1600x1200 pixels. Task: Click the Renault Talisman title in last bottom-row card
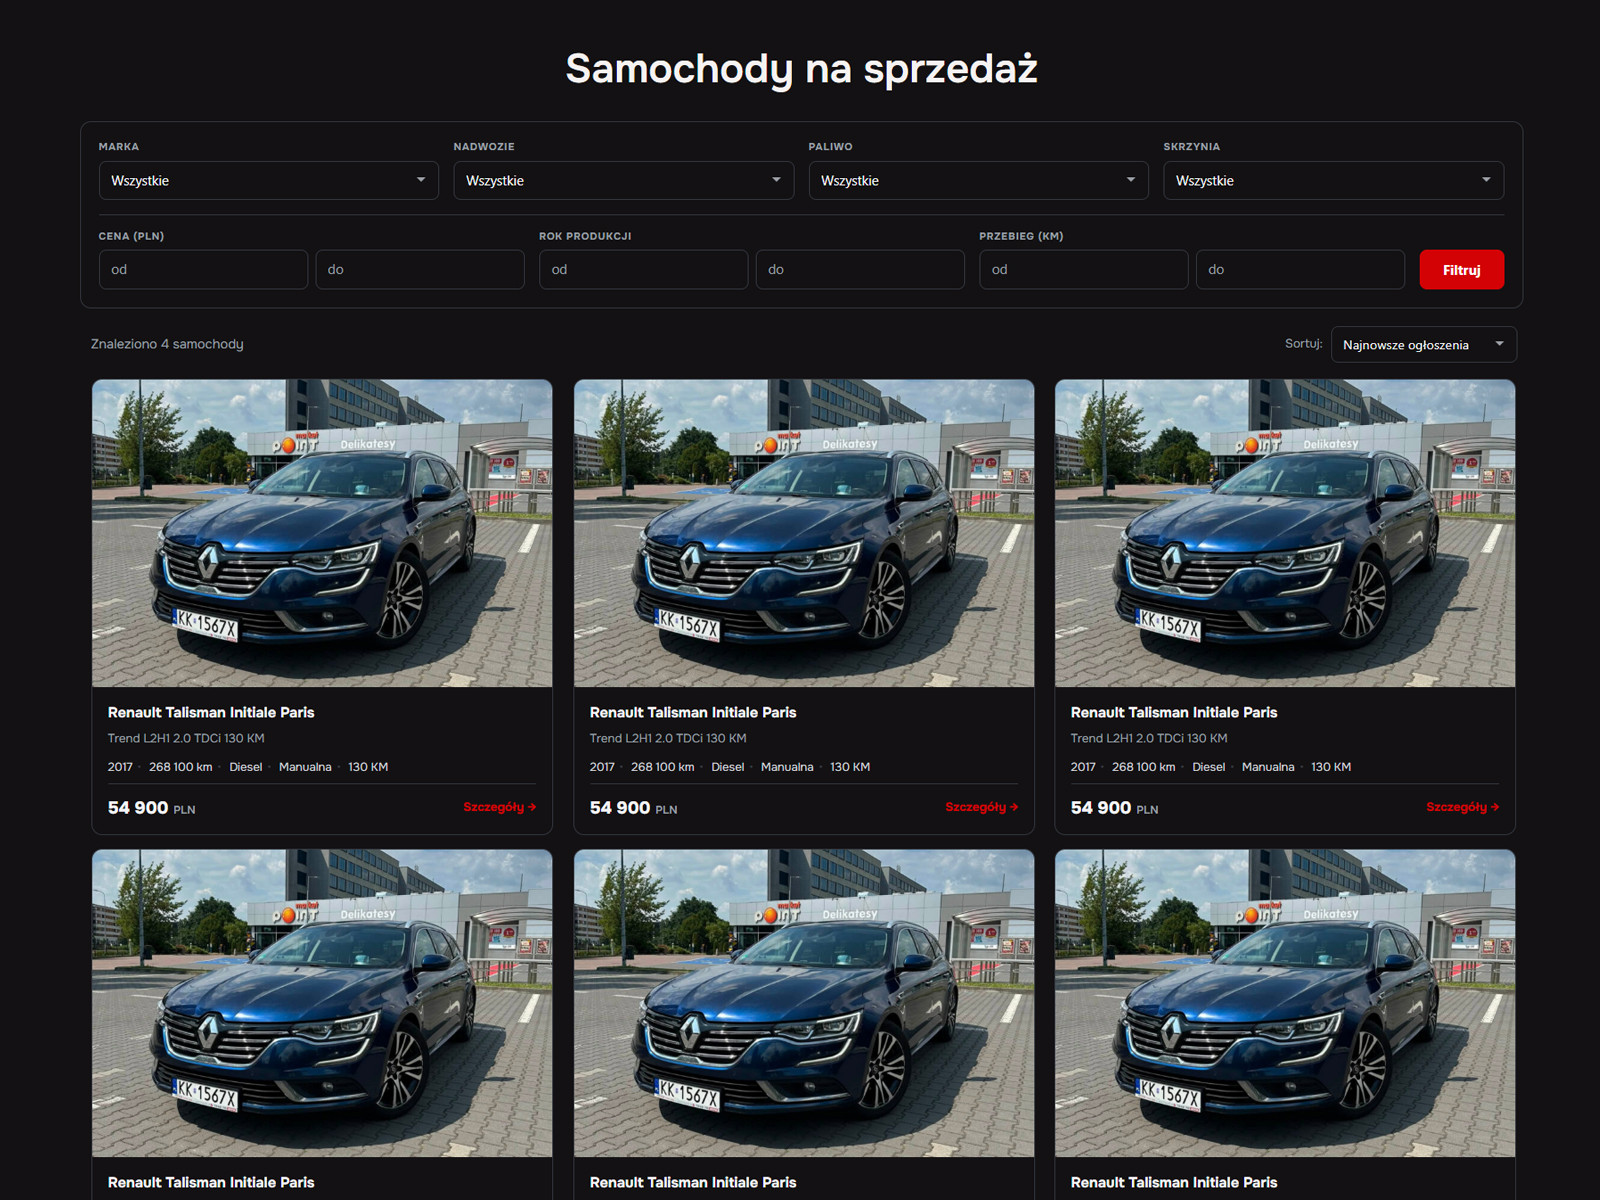pos(1174,1183)
